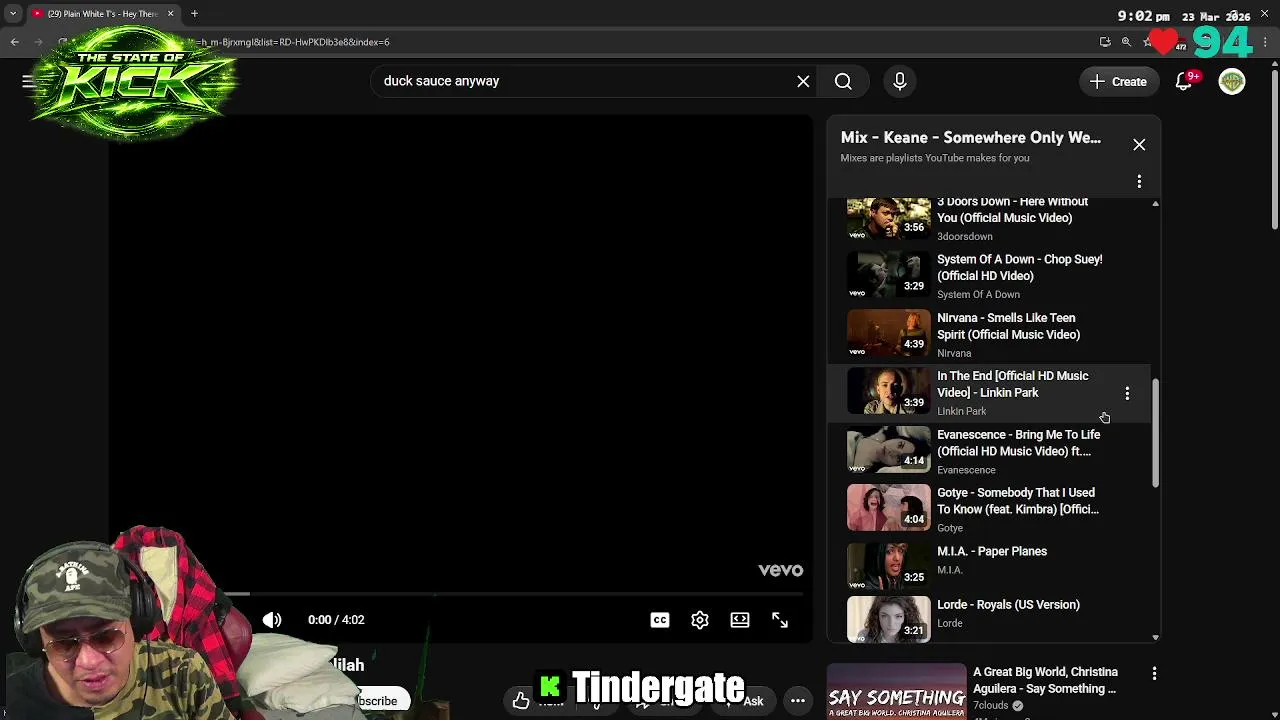Play Evanescence Bring Me To Life thumbnail

(888, 451)
